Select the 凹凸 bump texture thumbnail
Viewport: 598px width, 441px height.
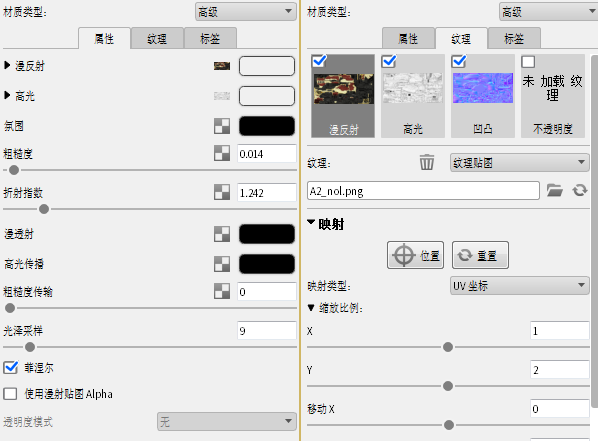pos(483,96)
